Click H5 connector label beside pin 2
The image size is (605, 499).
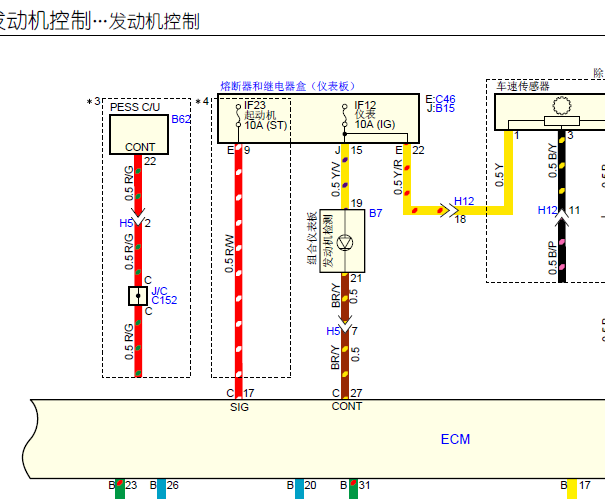(x=126, y=223)
